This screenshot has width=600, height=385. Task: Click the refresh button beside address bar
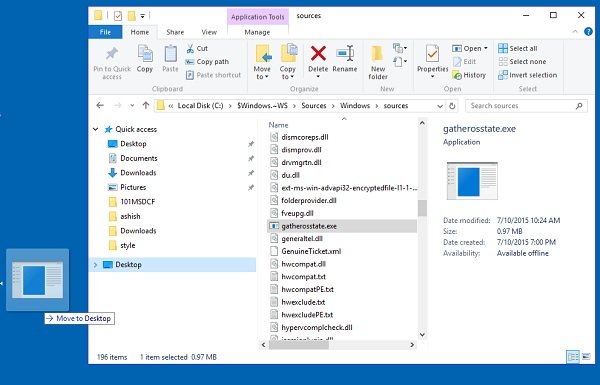click(452, 106)
